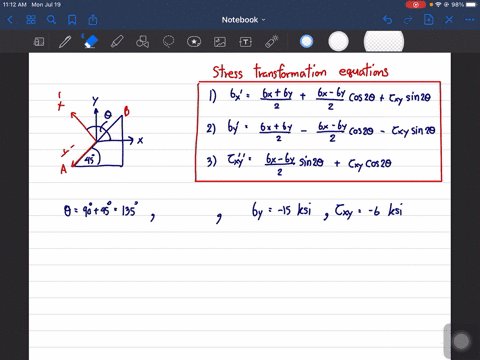Redo the last action
Viewport: 480px width, 360px height.
(408, 20)
